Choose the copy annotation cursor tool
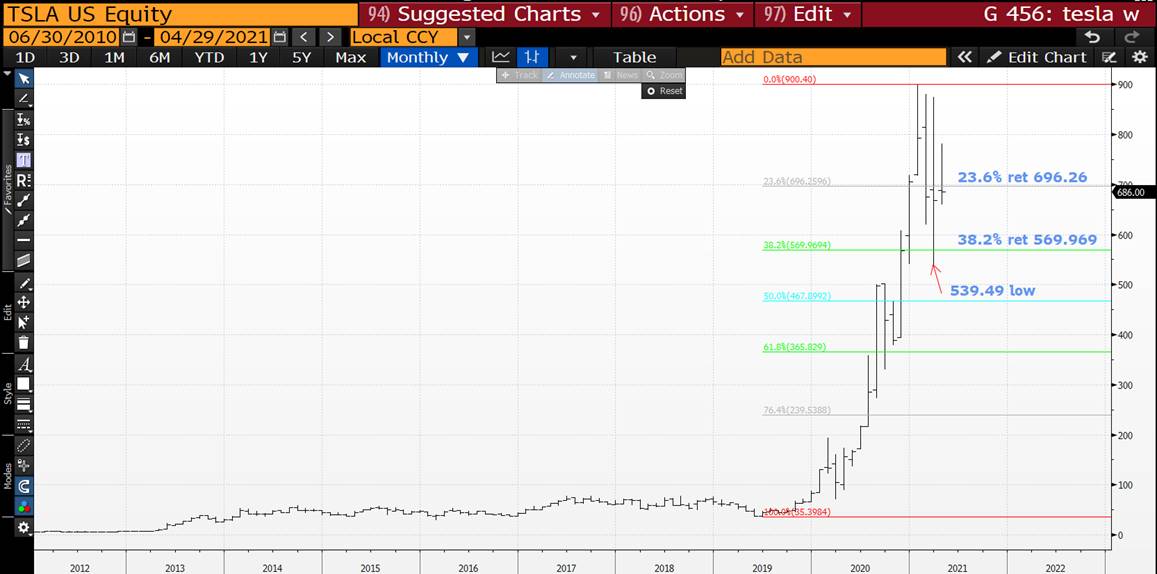Image resolution: width=1157 pixels, height=574 pixels. click(24, 322)
